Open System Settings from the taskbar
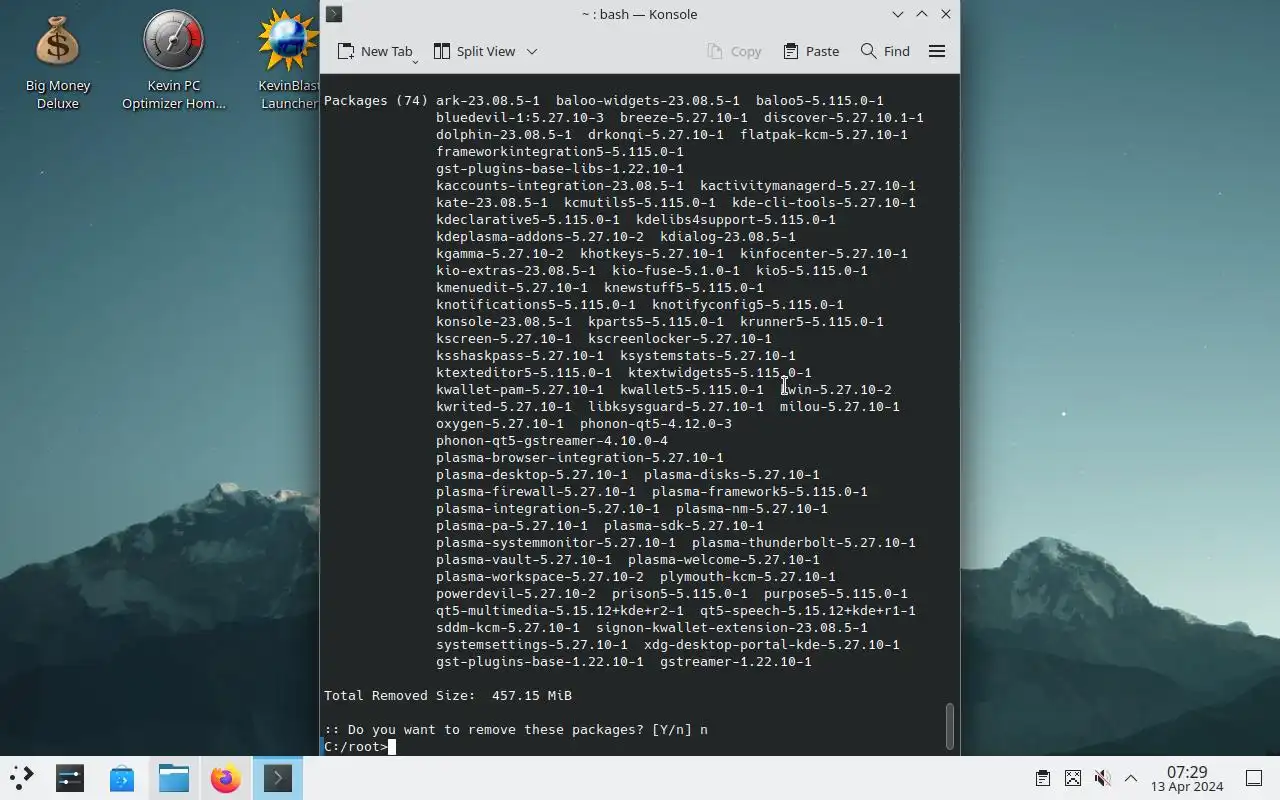Screen dimensions: 1280x800 tap(70, 778)
